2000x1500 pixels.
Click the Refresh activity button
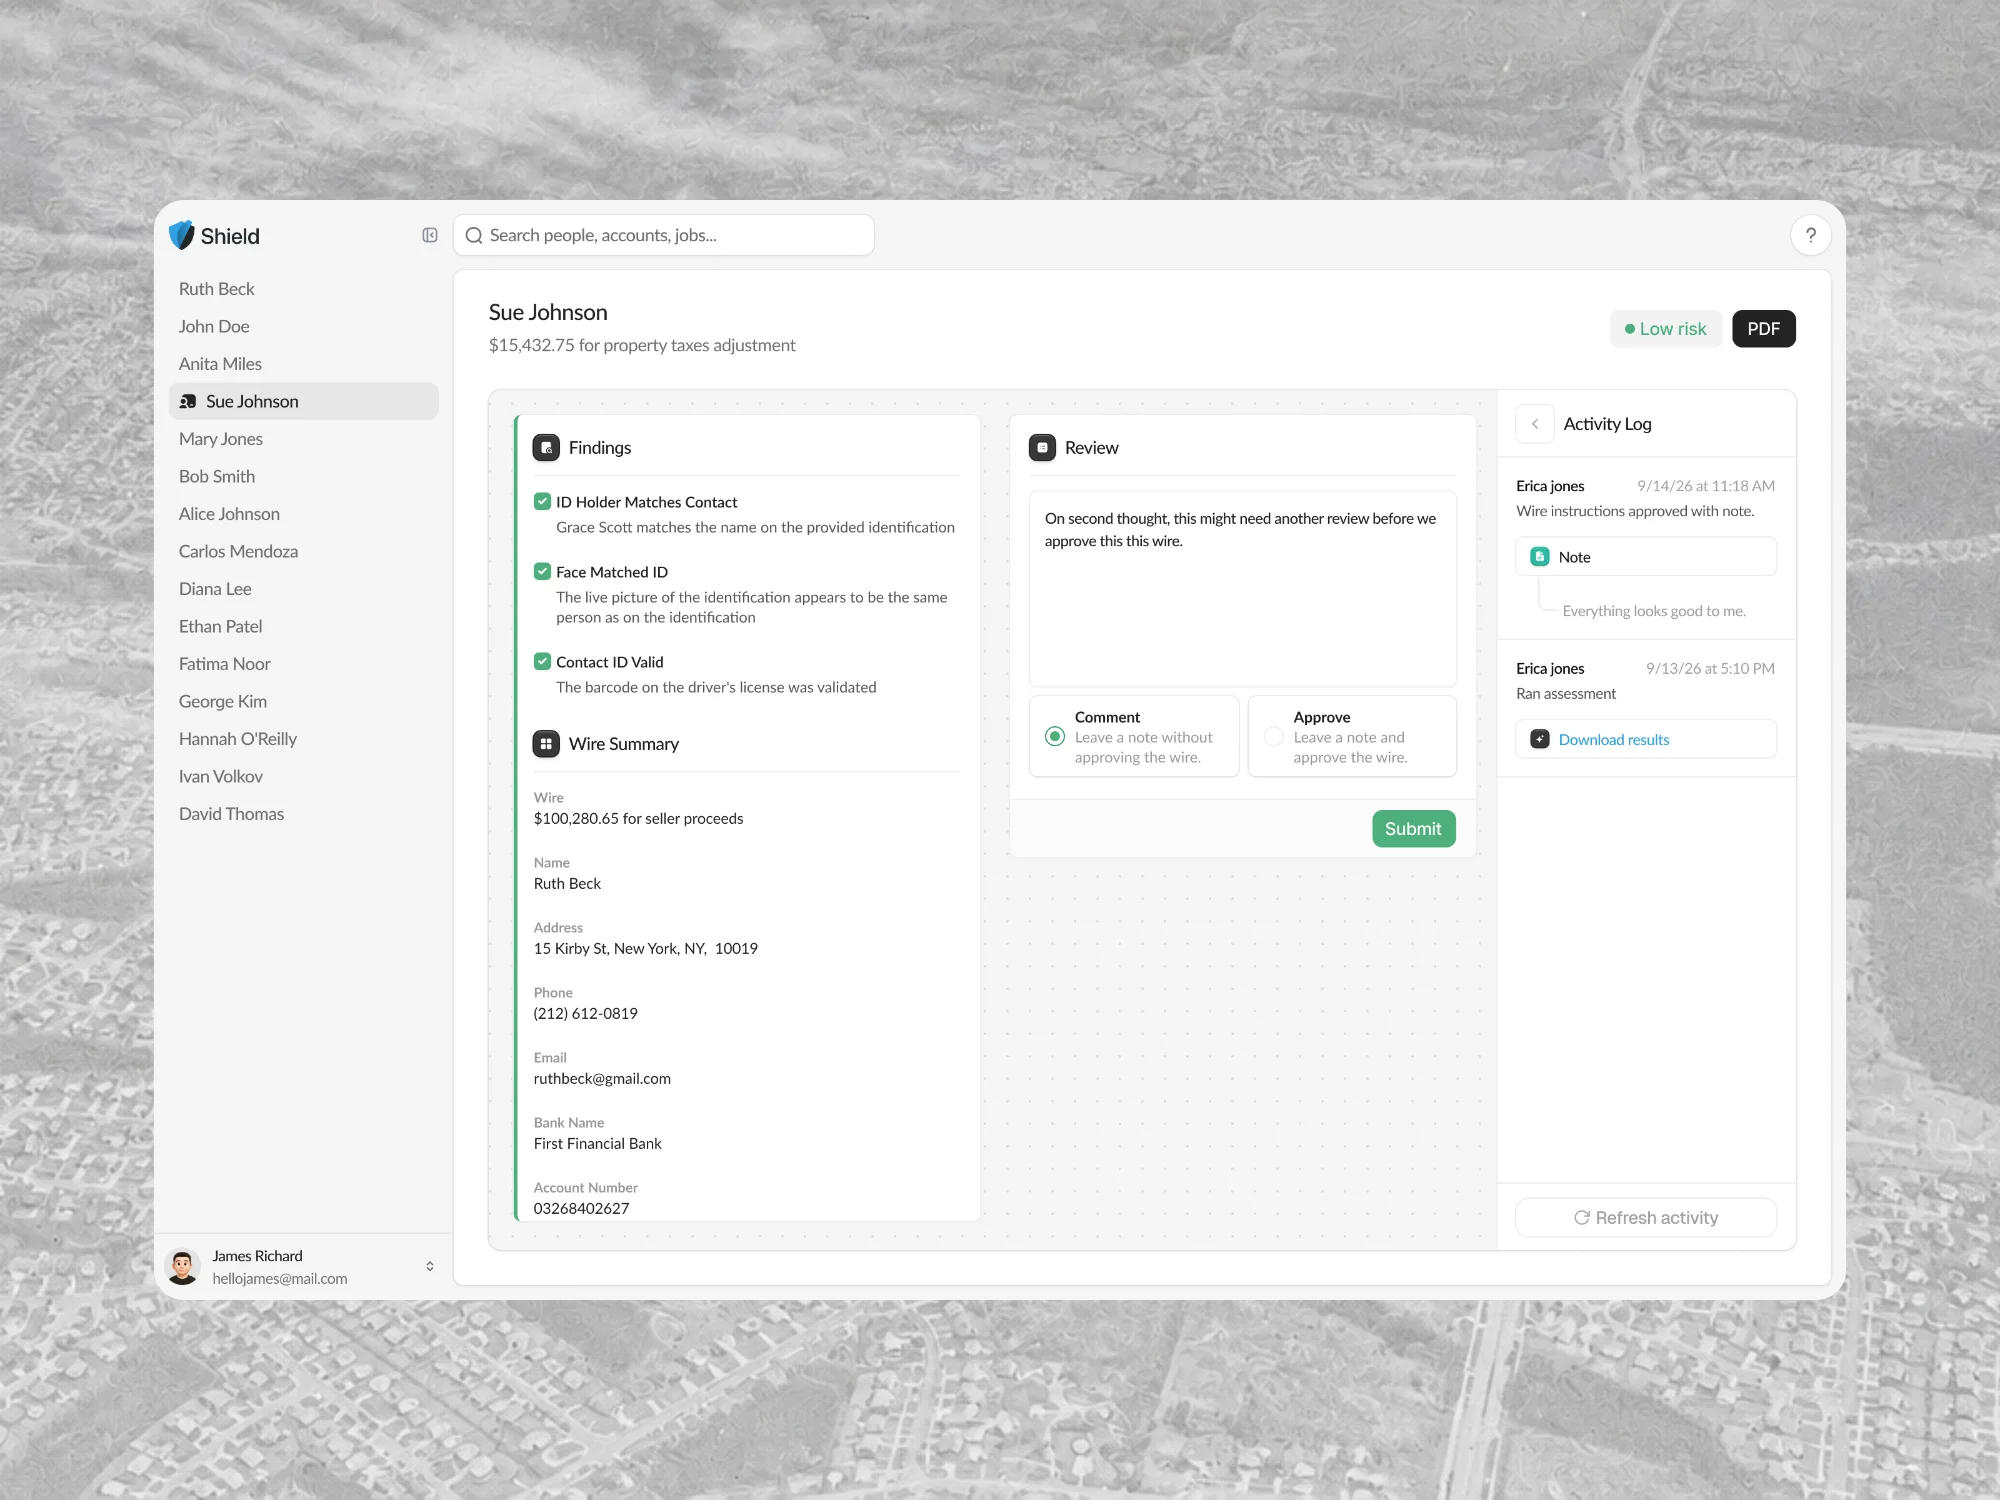[x=1646, y=1218]
